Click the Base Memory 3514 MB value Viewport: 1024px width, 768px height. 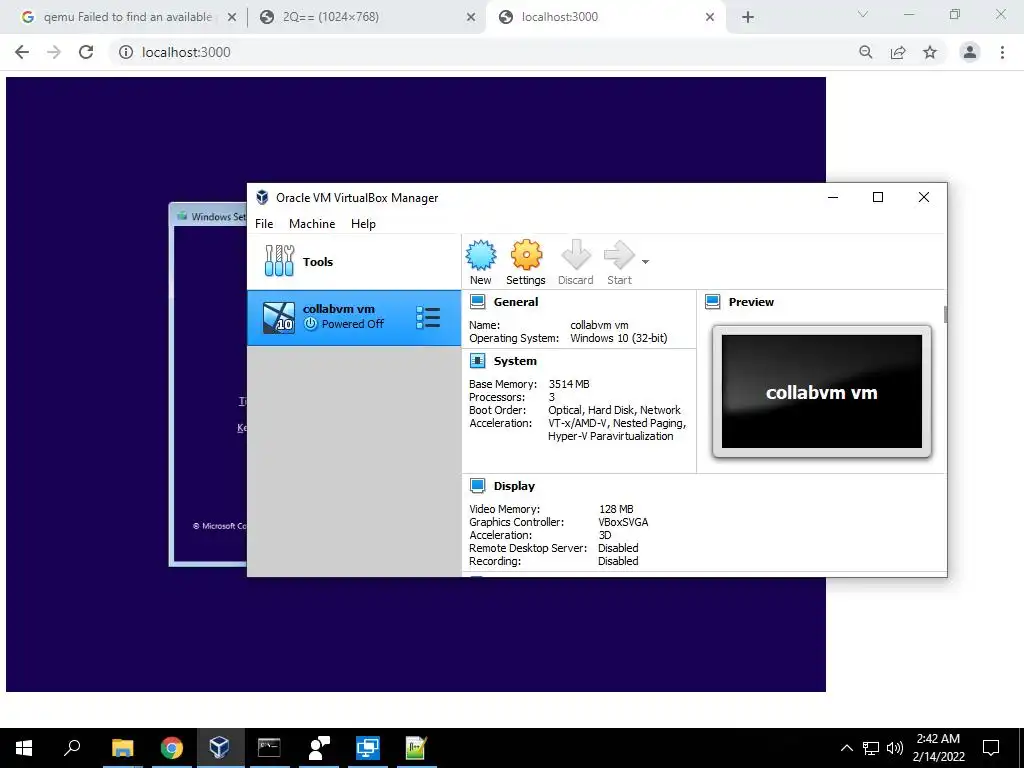click(569, 384)
